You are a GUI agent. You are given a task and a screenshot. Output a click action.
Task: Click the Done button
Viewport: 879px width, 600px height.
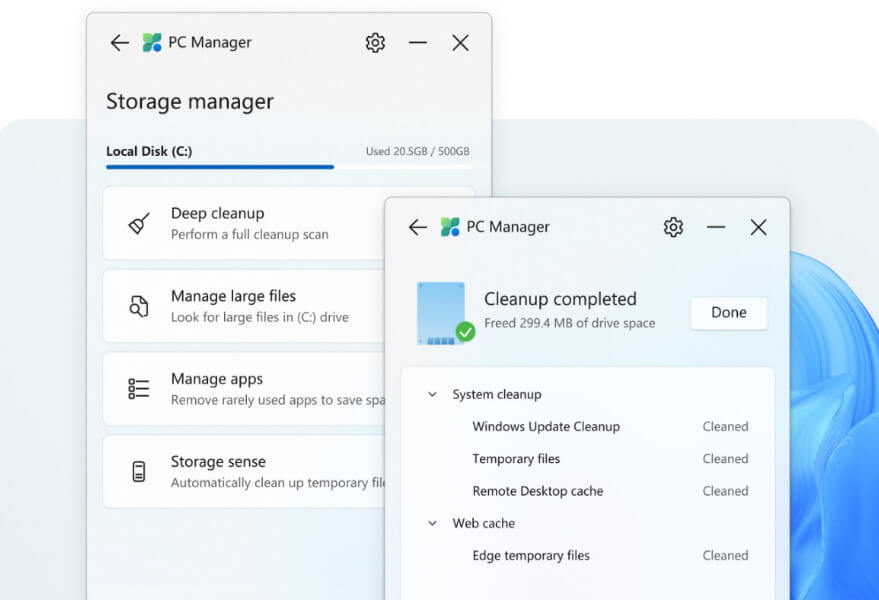pos(729,313)
